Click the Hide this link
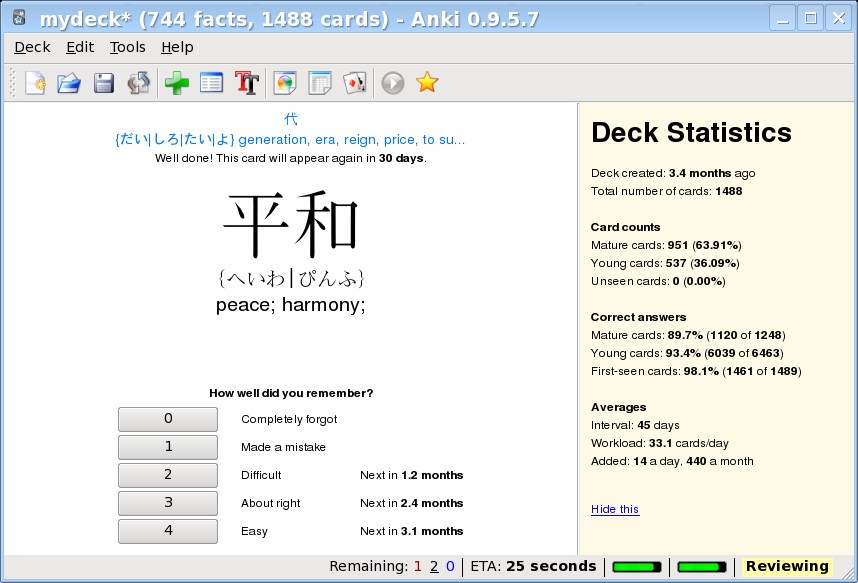Image resolution: width=858 pixels, height=583 pixels. (614, 509)
